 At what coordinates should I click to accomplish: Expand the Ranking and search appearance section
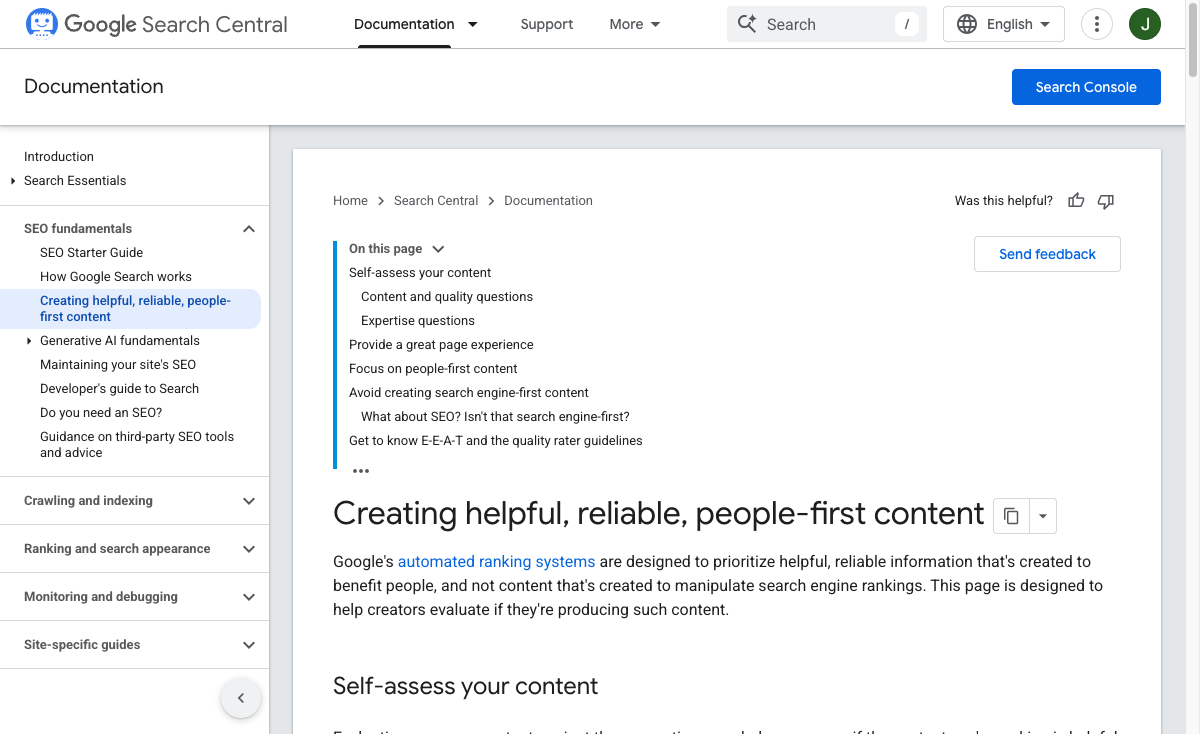click(x=249, y=549)
